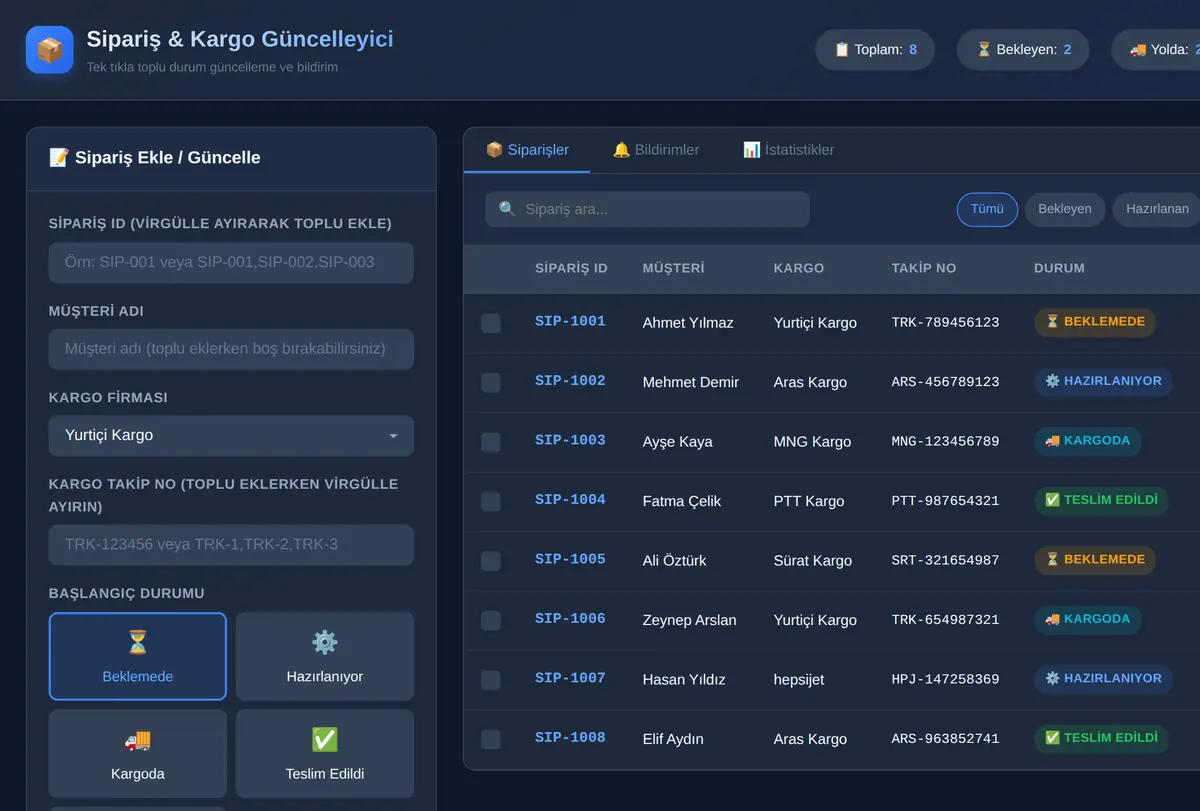Open the Bildirimler tab
Image resolution: width=1200 pixels, height=811 pixels.
[x=656, y=150]
